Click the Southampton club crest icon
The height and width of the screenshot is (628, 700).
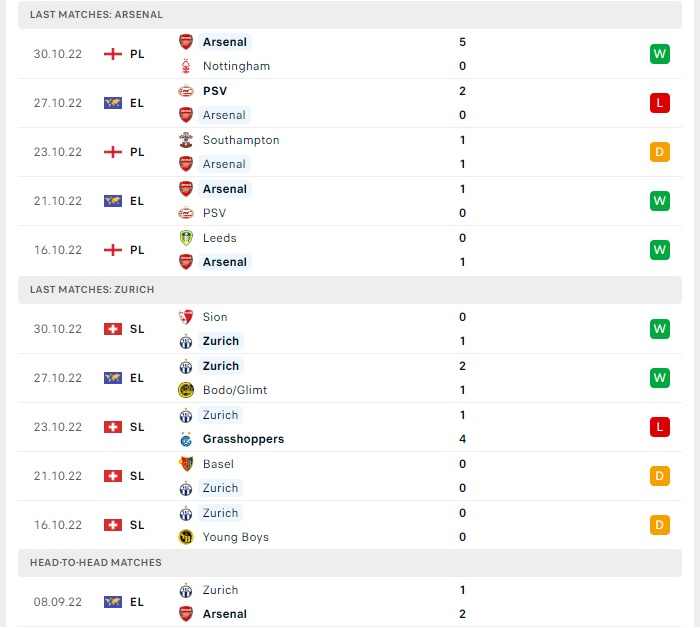click(185, 140)
